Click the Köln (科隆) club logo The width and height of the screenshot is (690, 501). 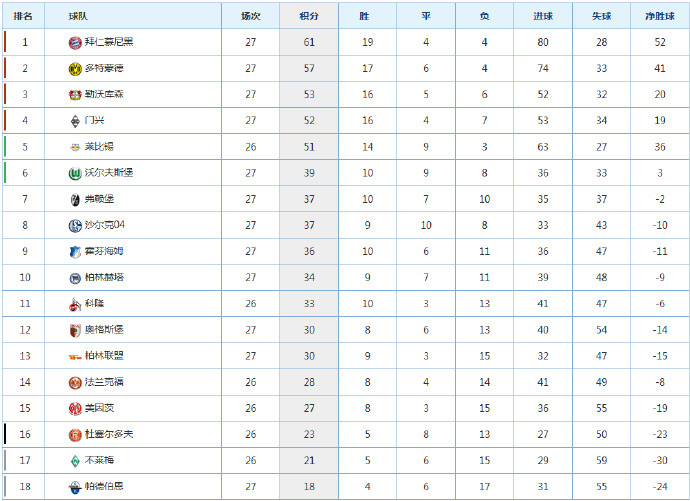pos(75,304)
